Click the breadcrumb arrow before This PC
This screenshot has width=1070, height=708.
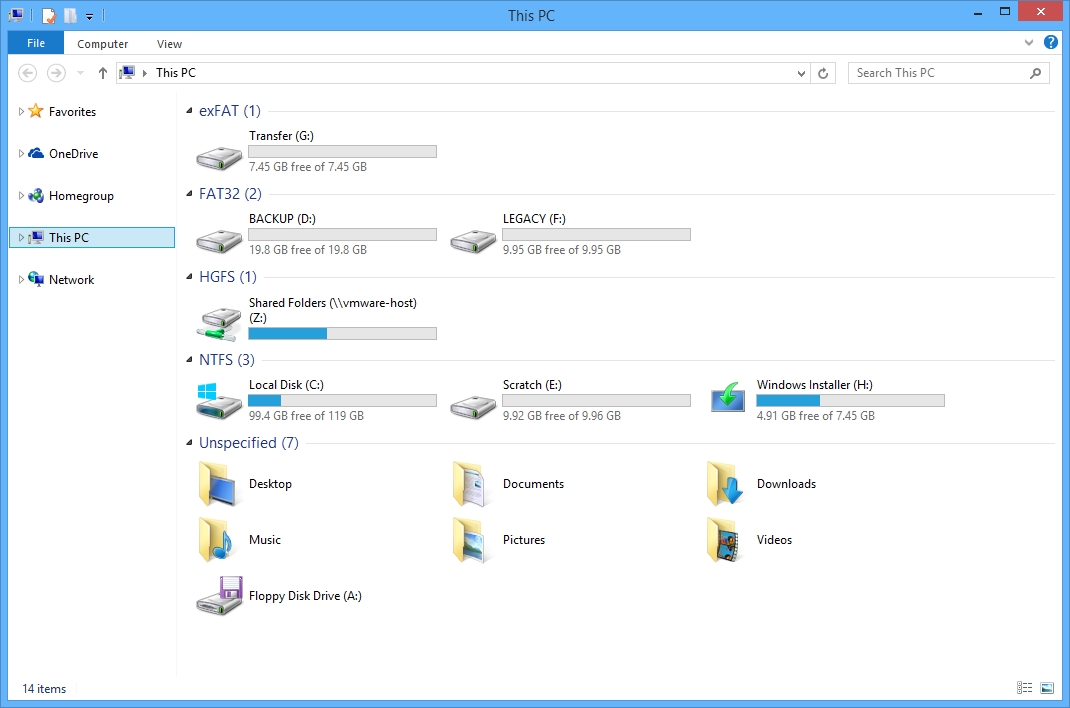pyautogui.click(x=145, y=73)
